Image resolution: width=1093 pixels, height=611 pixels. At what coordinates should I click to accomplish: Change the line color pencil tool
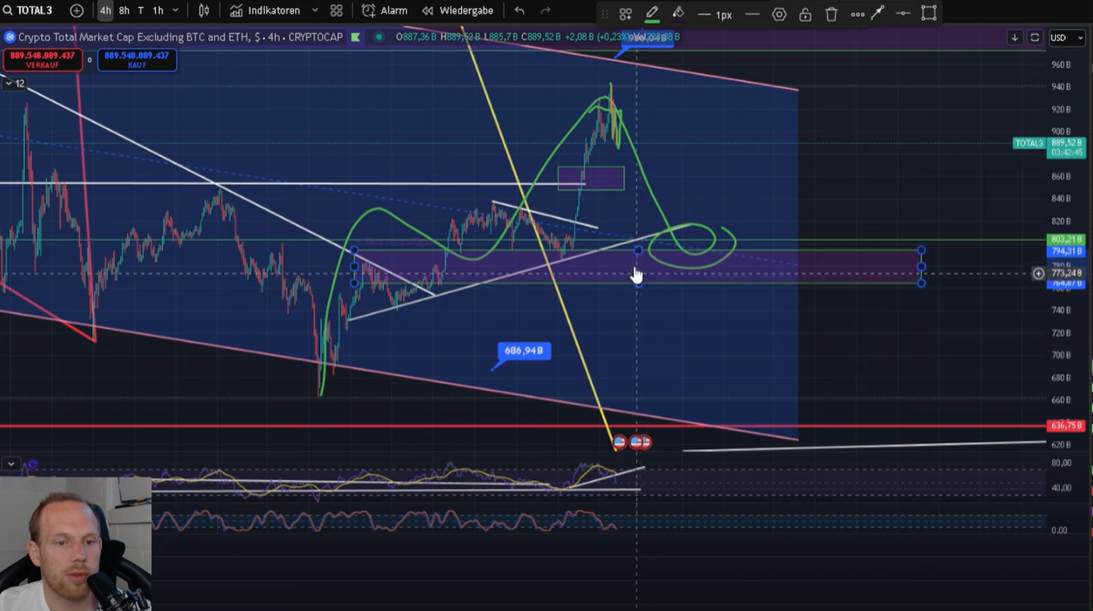(x=652, y=13)
